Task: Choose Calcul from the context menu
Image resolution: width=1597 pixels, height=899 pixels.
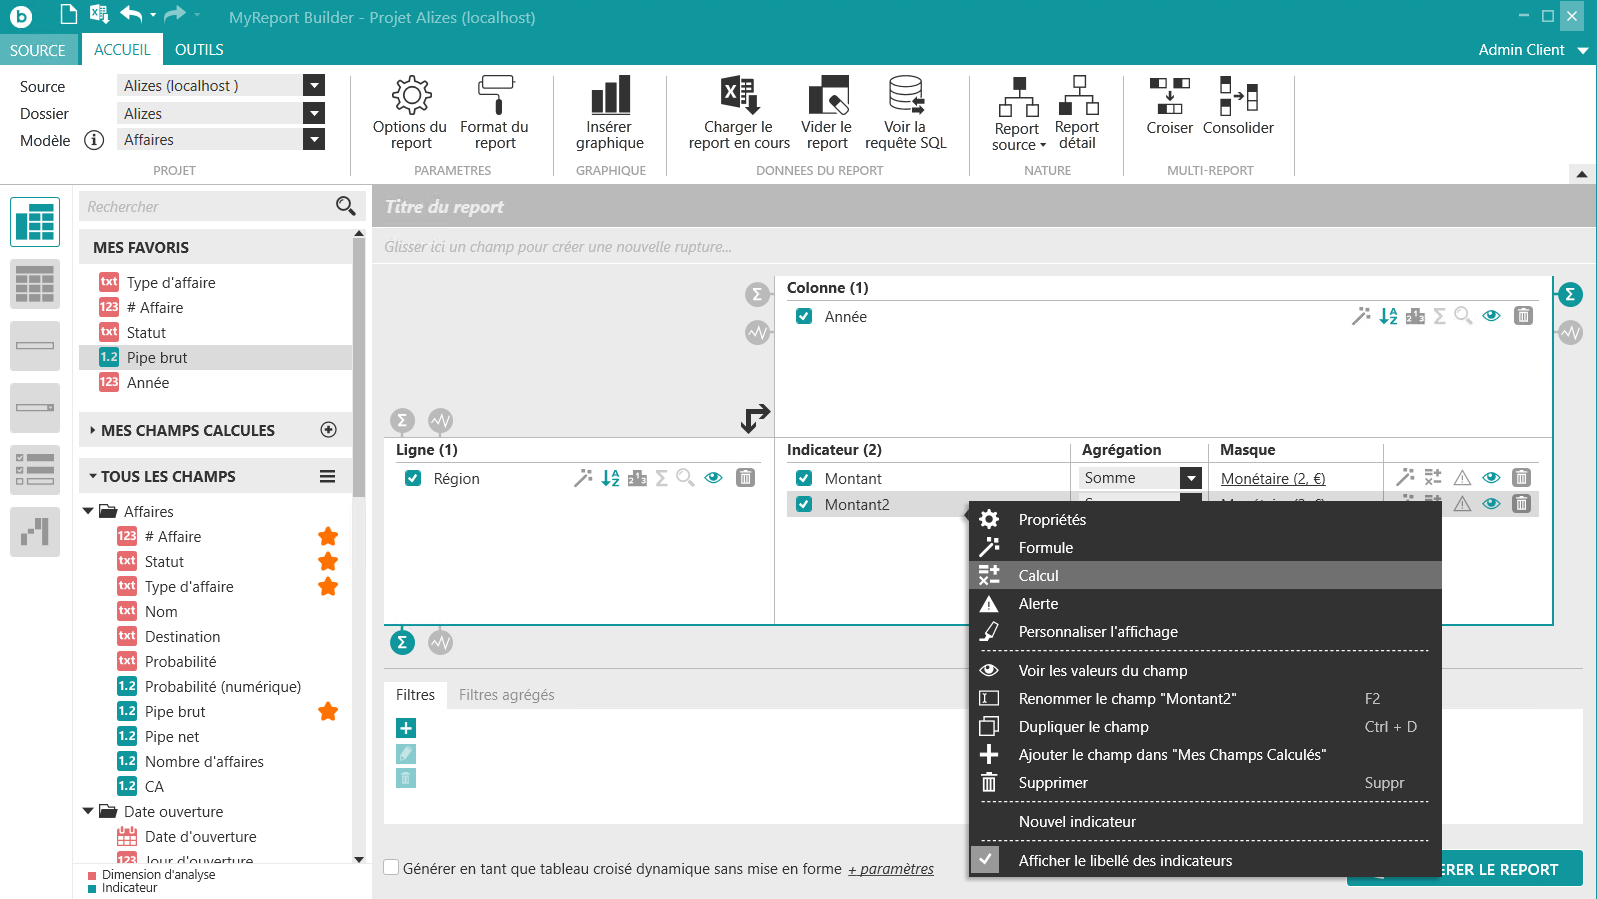Action: click(x=1038, y=575)
